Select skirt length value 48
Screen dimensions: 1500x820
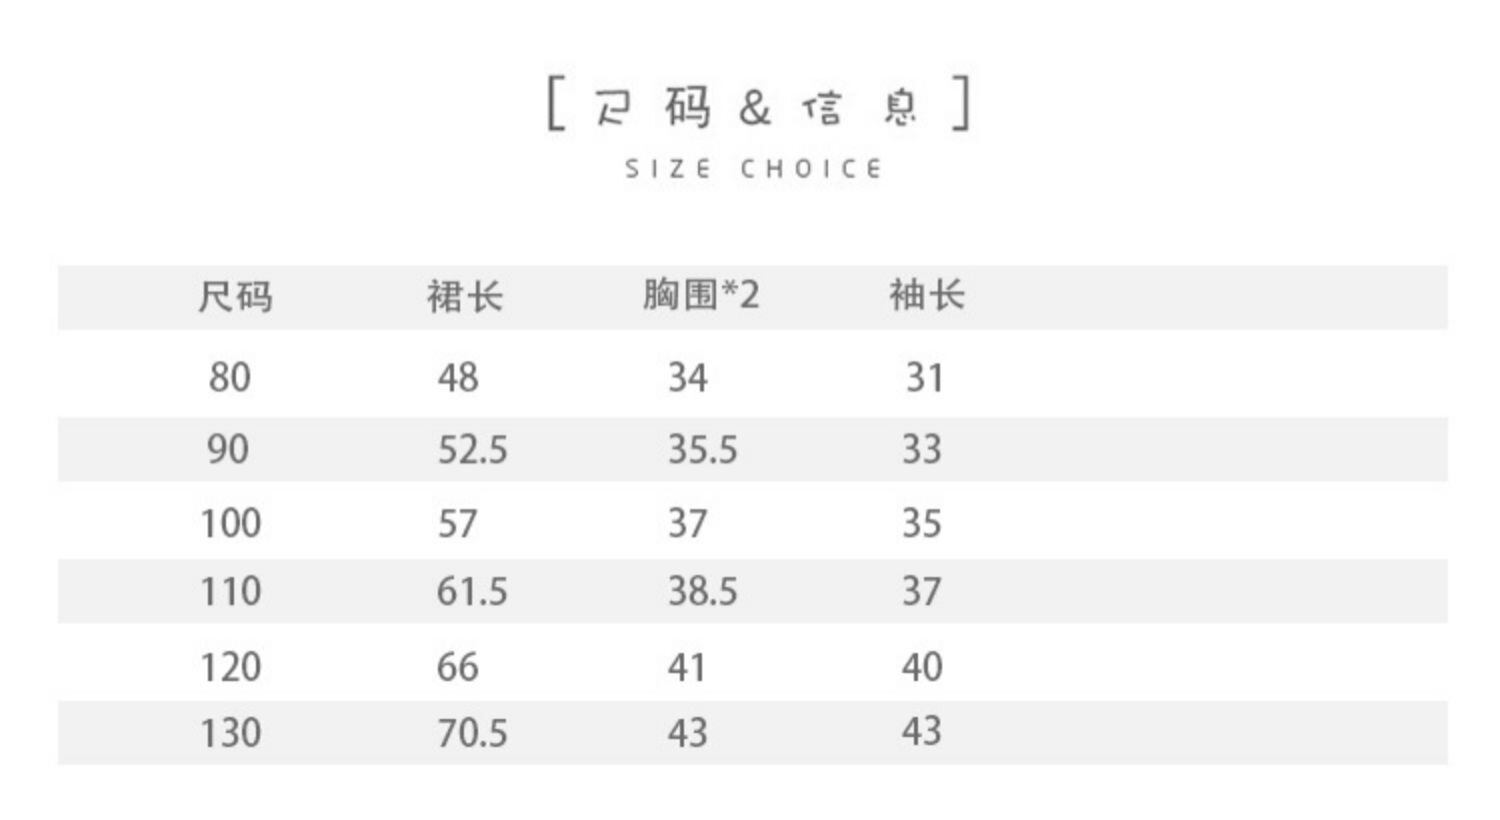tap(458, 378)
